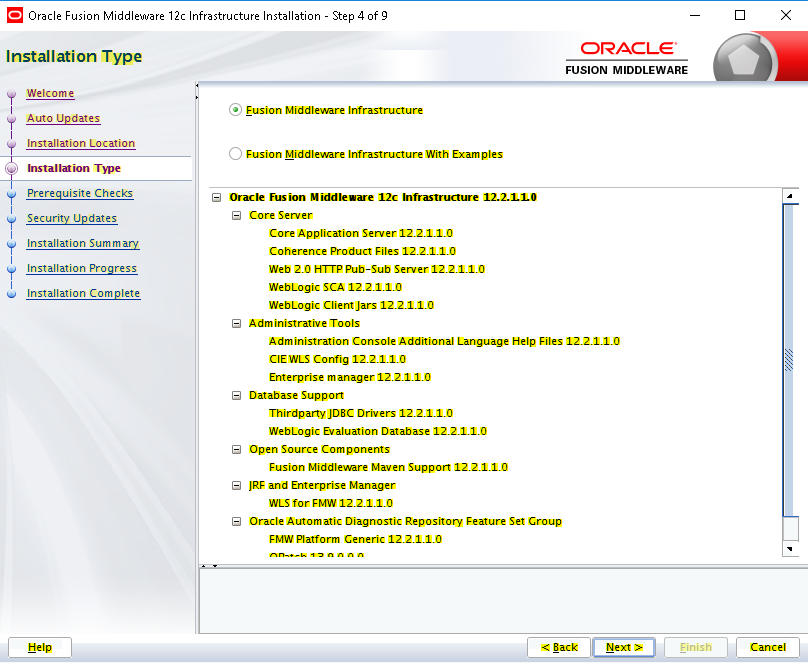Collapse the JRF and Enterprise Manager node
This screenshot has height=663, width=808.
(x=237, y=485)
